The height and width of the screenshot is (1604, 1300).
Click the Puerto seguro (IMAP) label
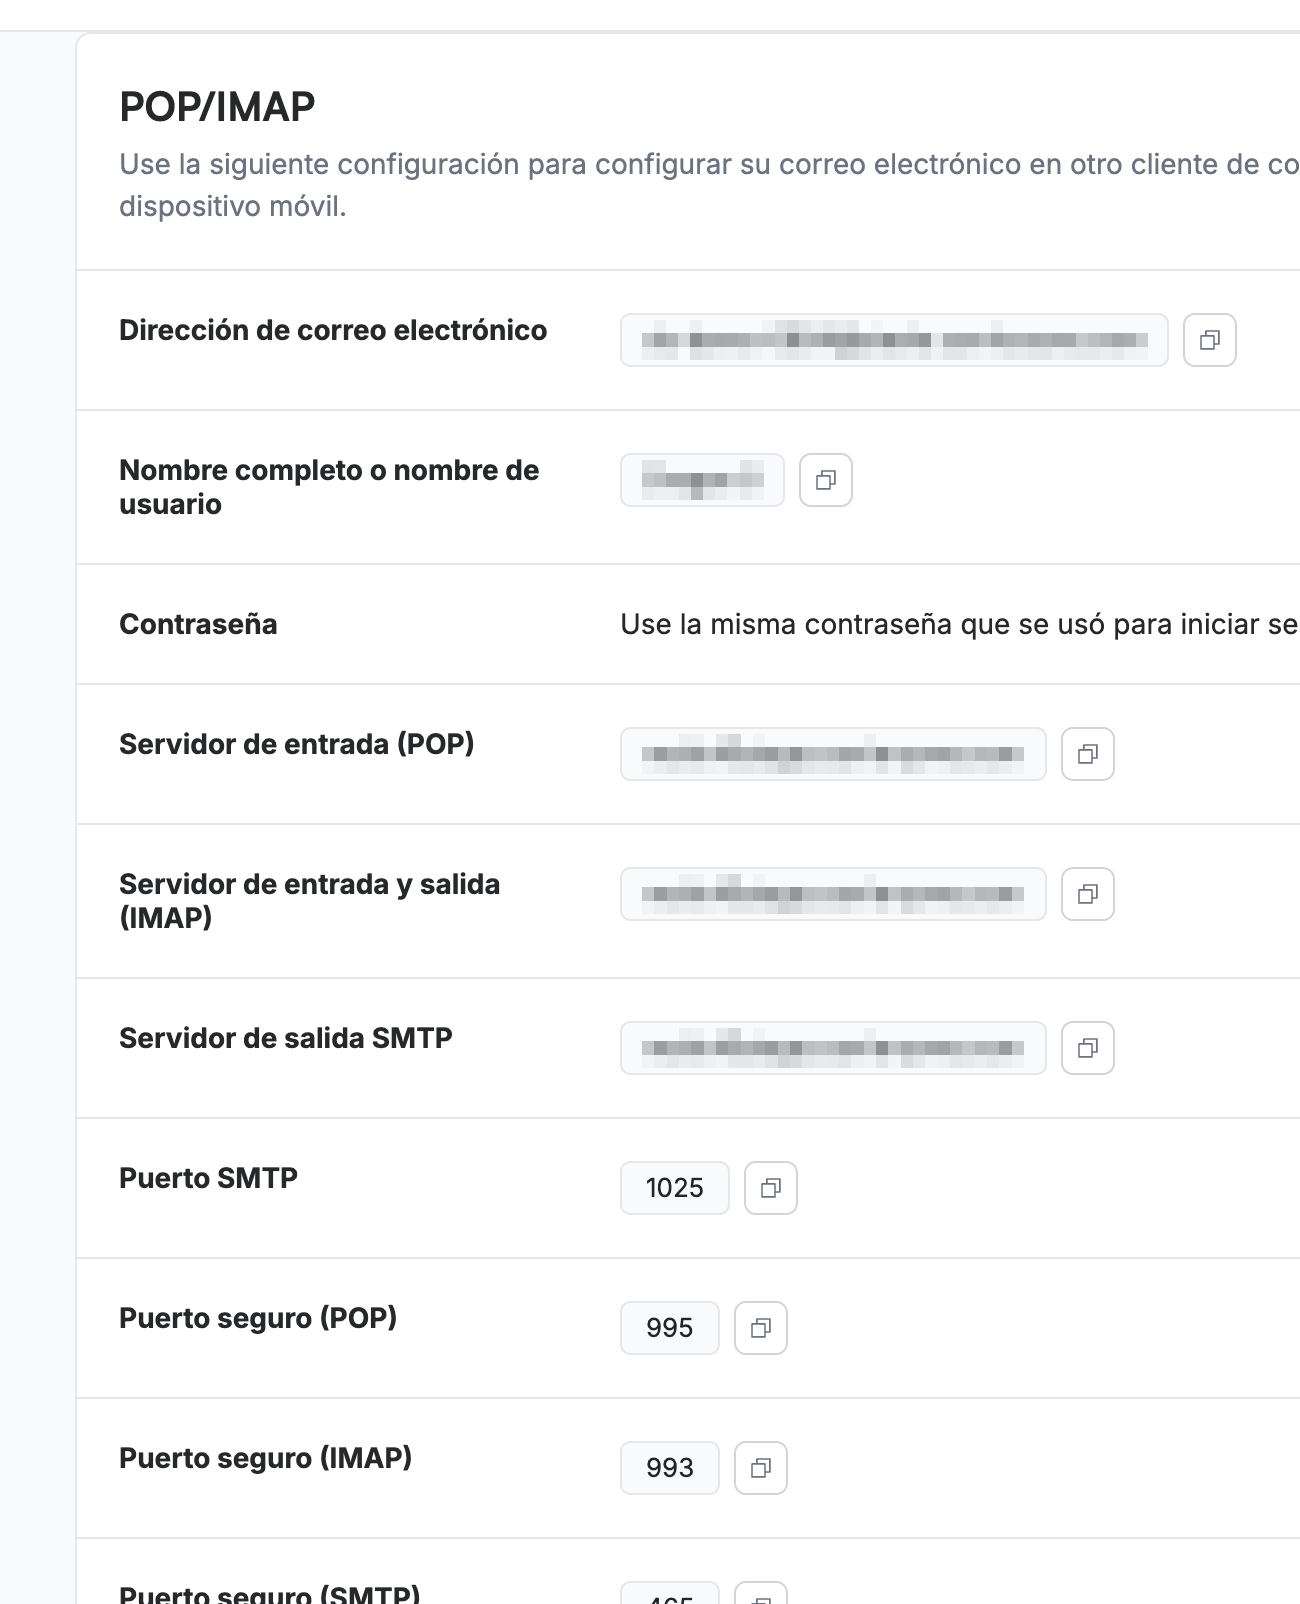[265, 1458]
